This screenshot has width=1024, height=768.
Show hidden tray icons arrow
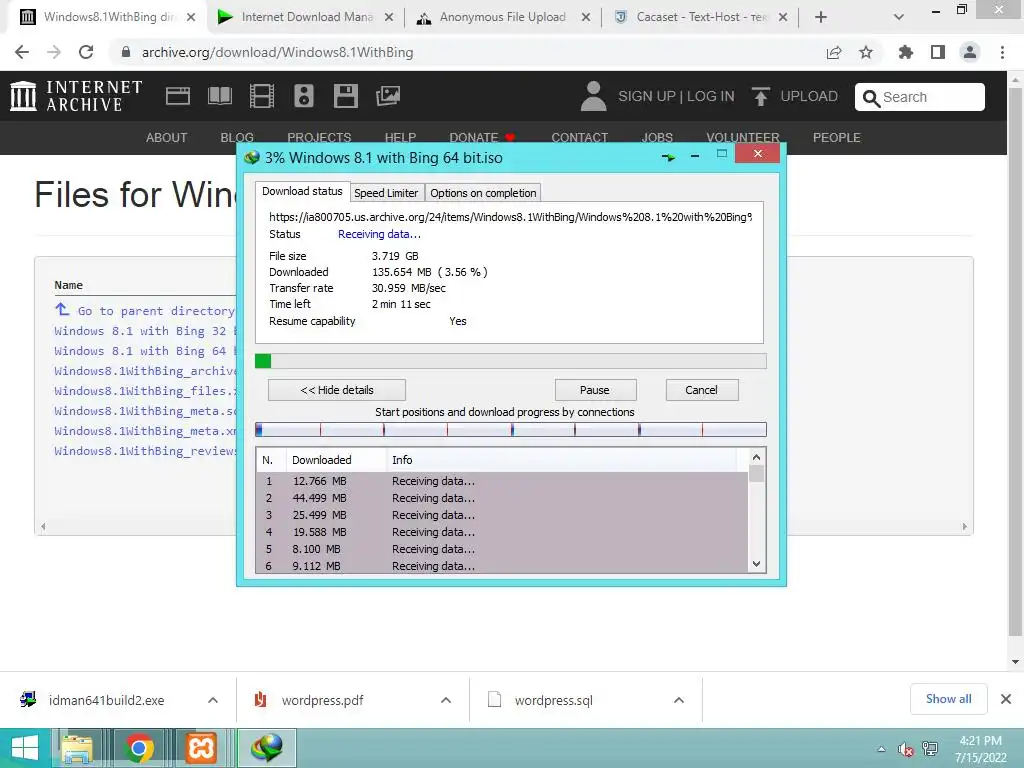click(882, 749)
